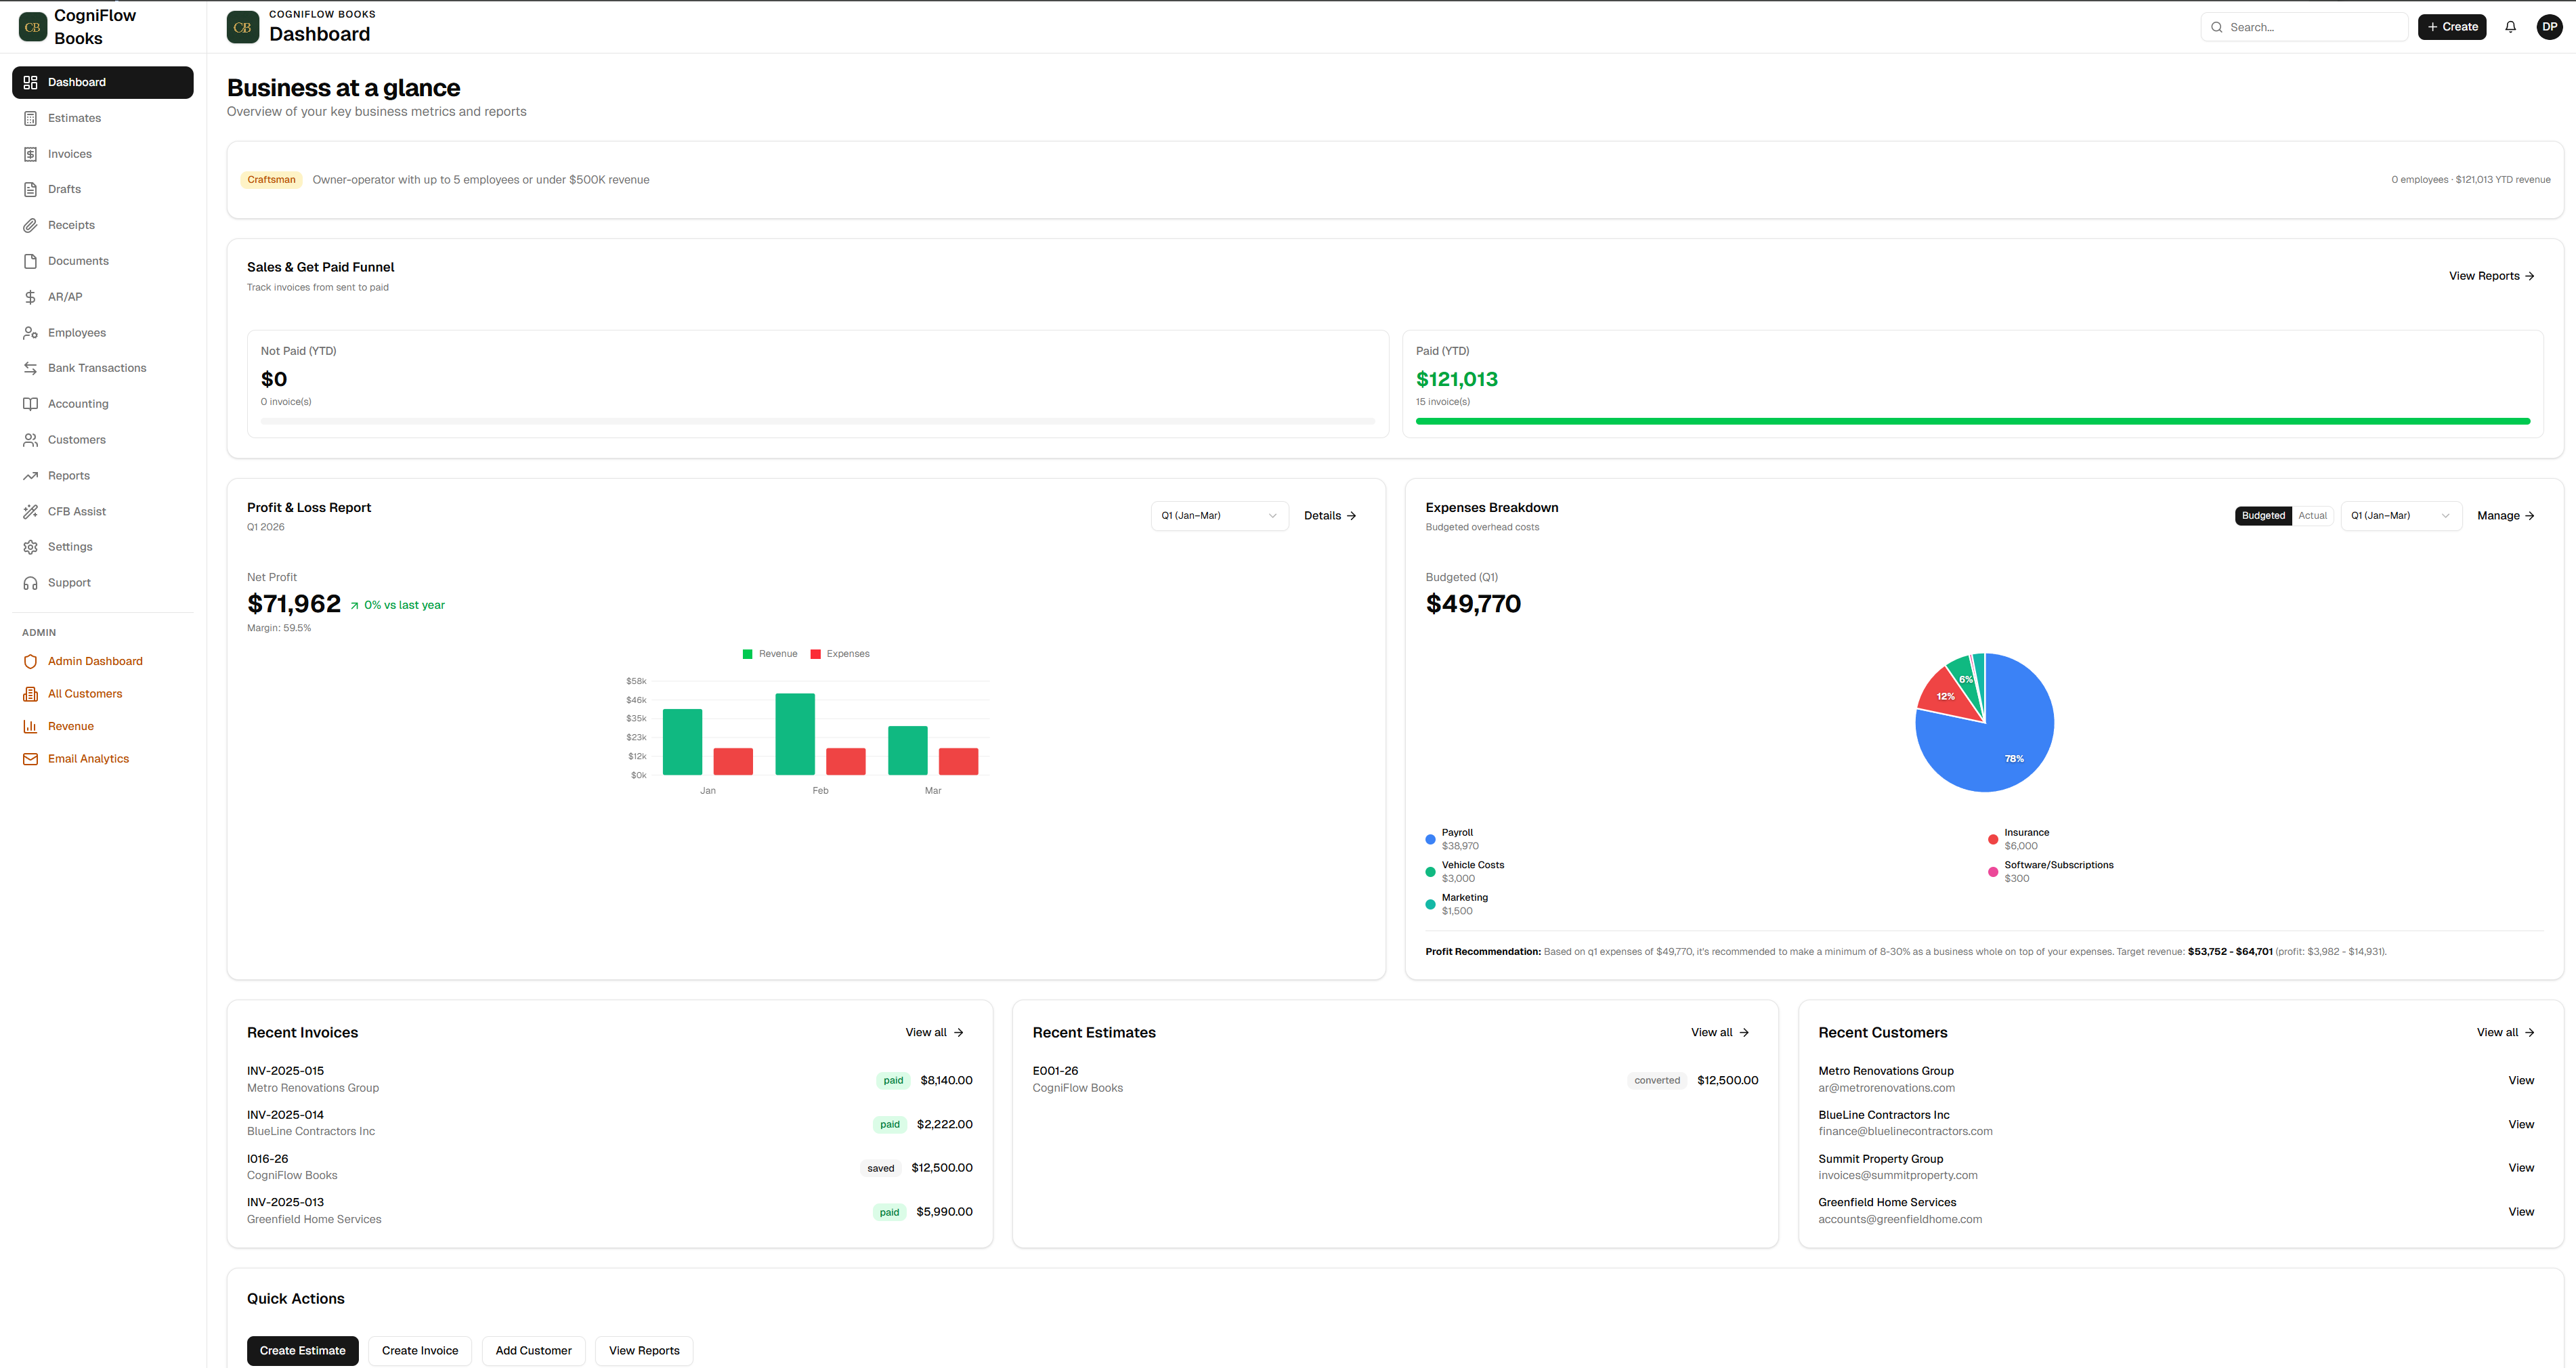Image resolution: width=2576 pixels, height=1368 pixels.
Task: Click the green Paid (YTD) progress bar
Action: click(x=1973, y=421)
